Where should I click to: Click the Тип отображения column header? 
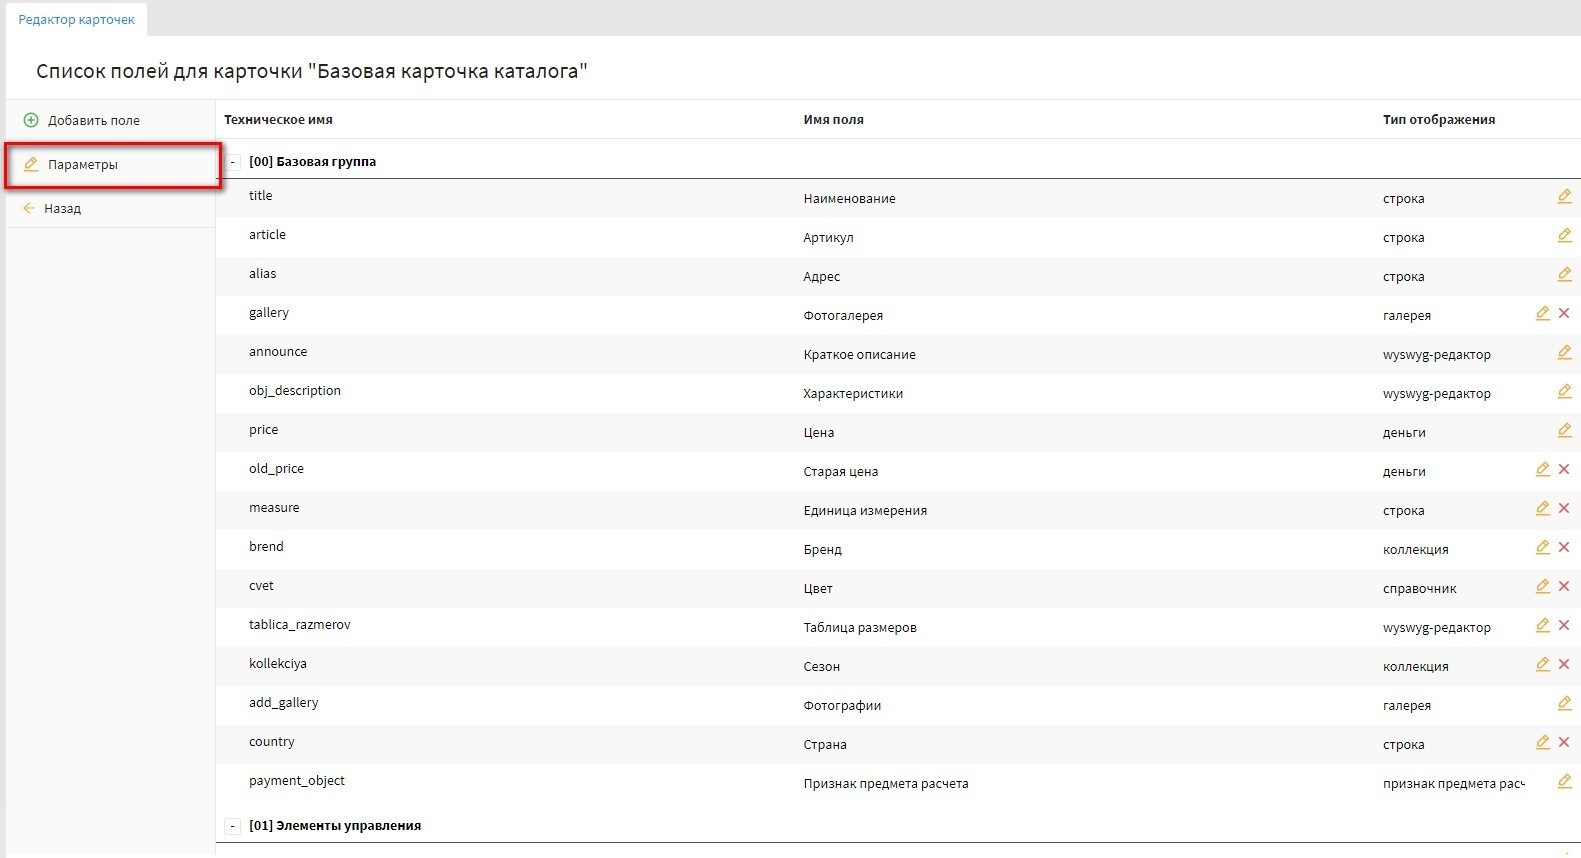point(1438,119)
